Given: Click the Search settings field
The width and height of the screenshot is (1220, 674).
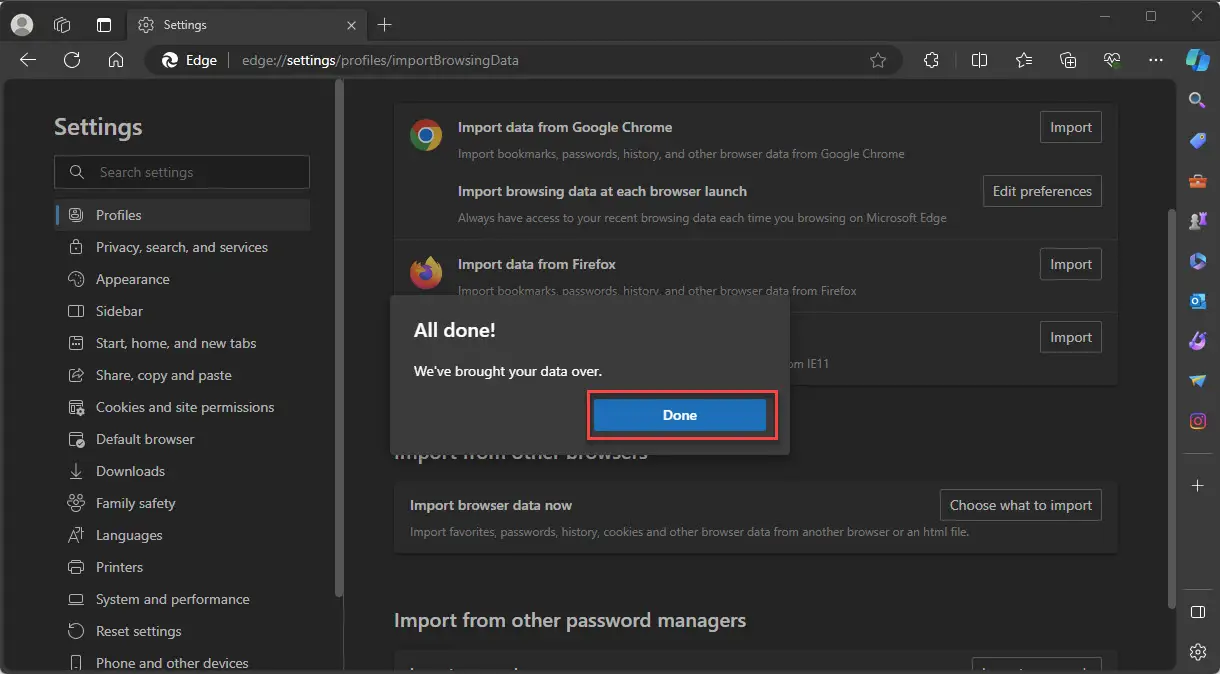Looking at the screenshot, I should point(182,172).
